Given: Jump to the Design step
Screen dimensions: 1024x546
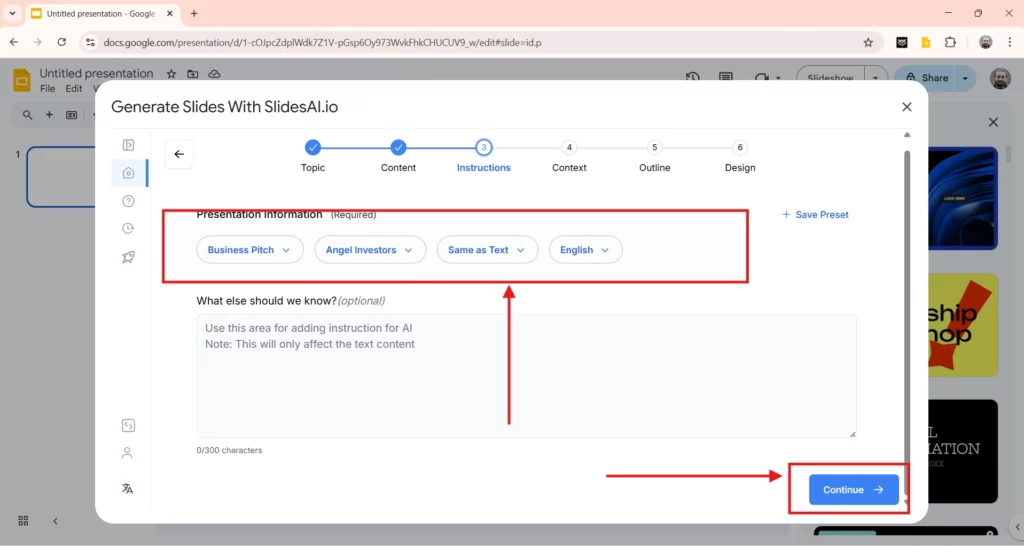Looking at the screenshot, I should pyautogui.click(x=740, y=148).
